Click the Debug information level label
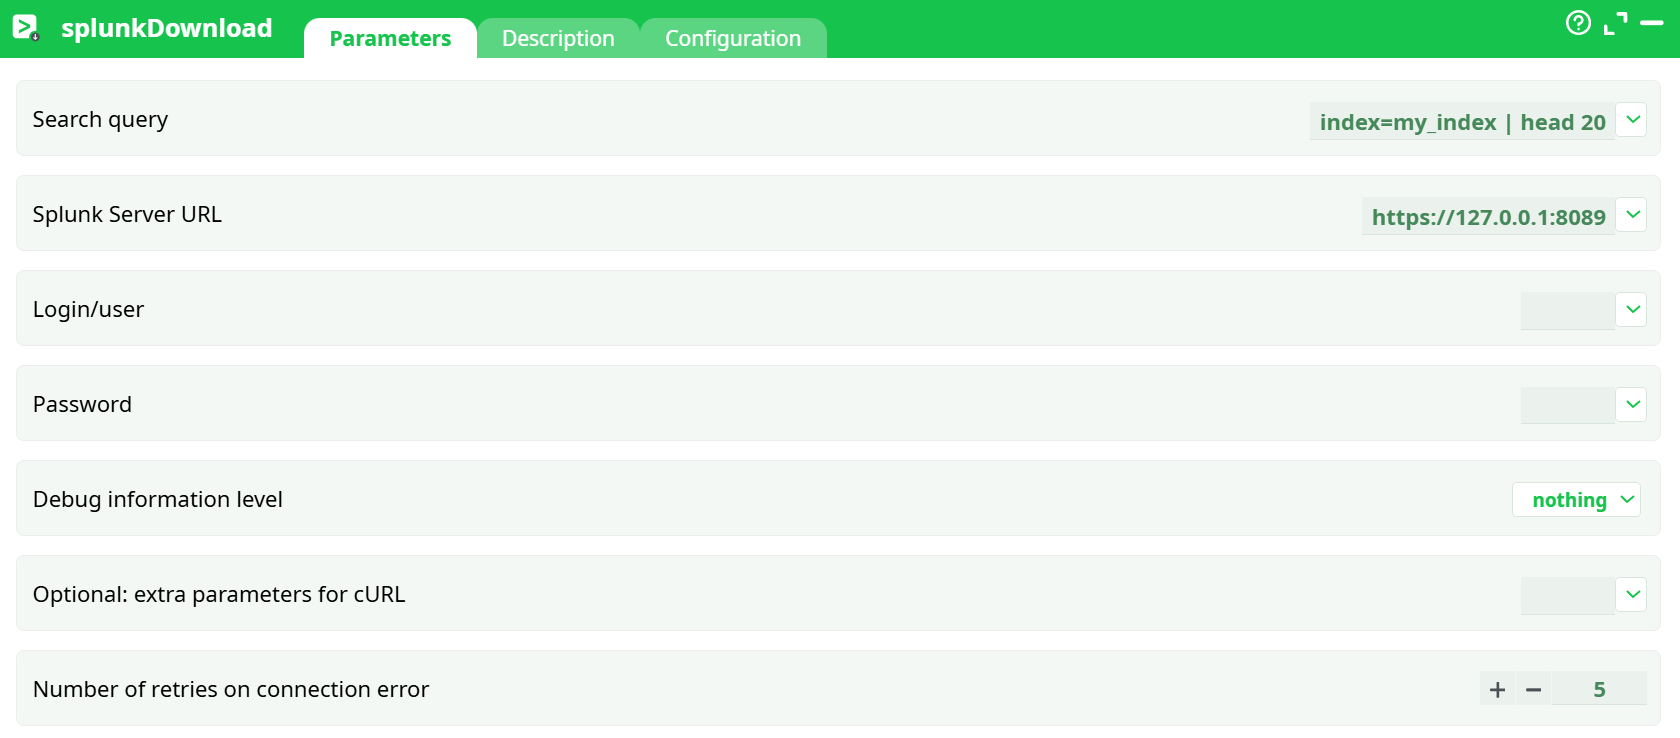1680x738 pixels. (158, 499)
